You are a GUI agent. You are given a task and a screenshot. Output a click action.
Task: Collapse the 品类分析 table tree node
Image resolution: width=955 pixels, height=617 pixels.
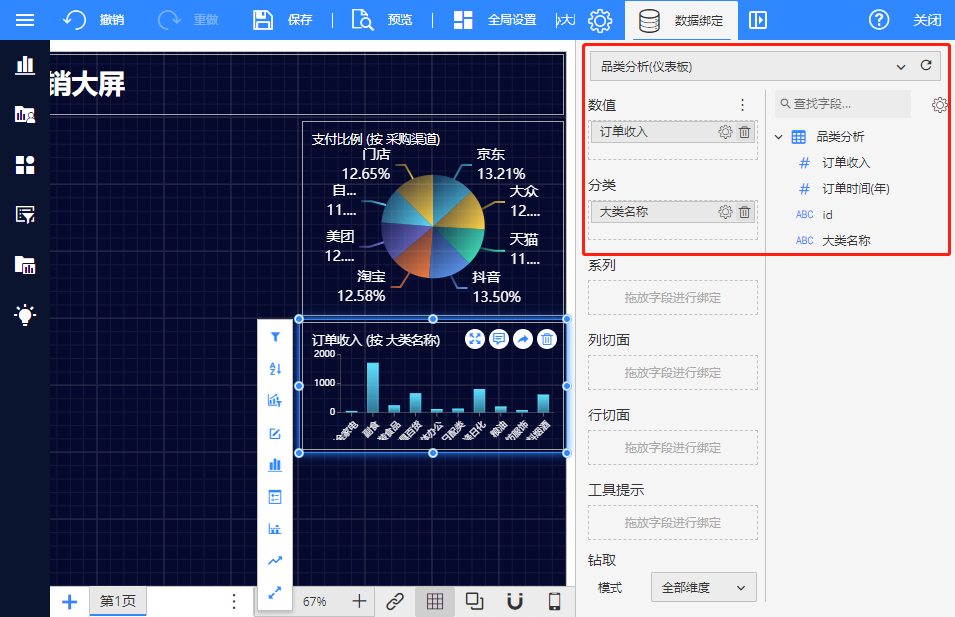[779, 137]
